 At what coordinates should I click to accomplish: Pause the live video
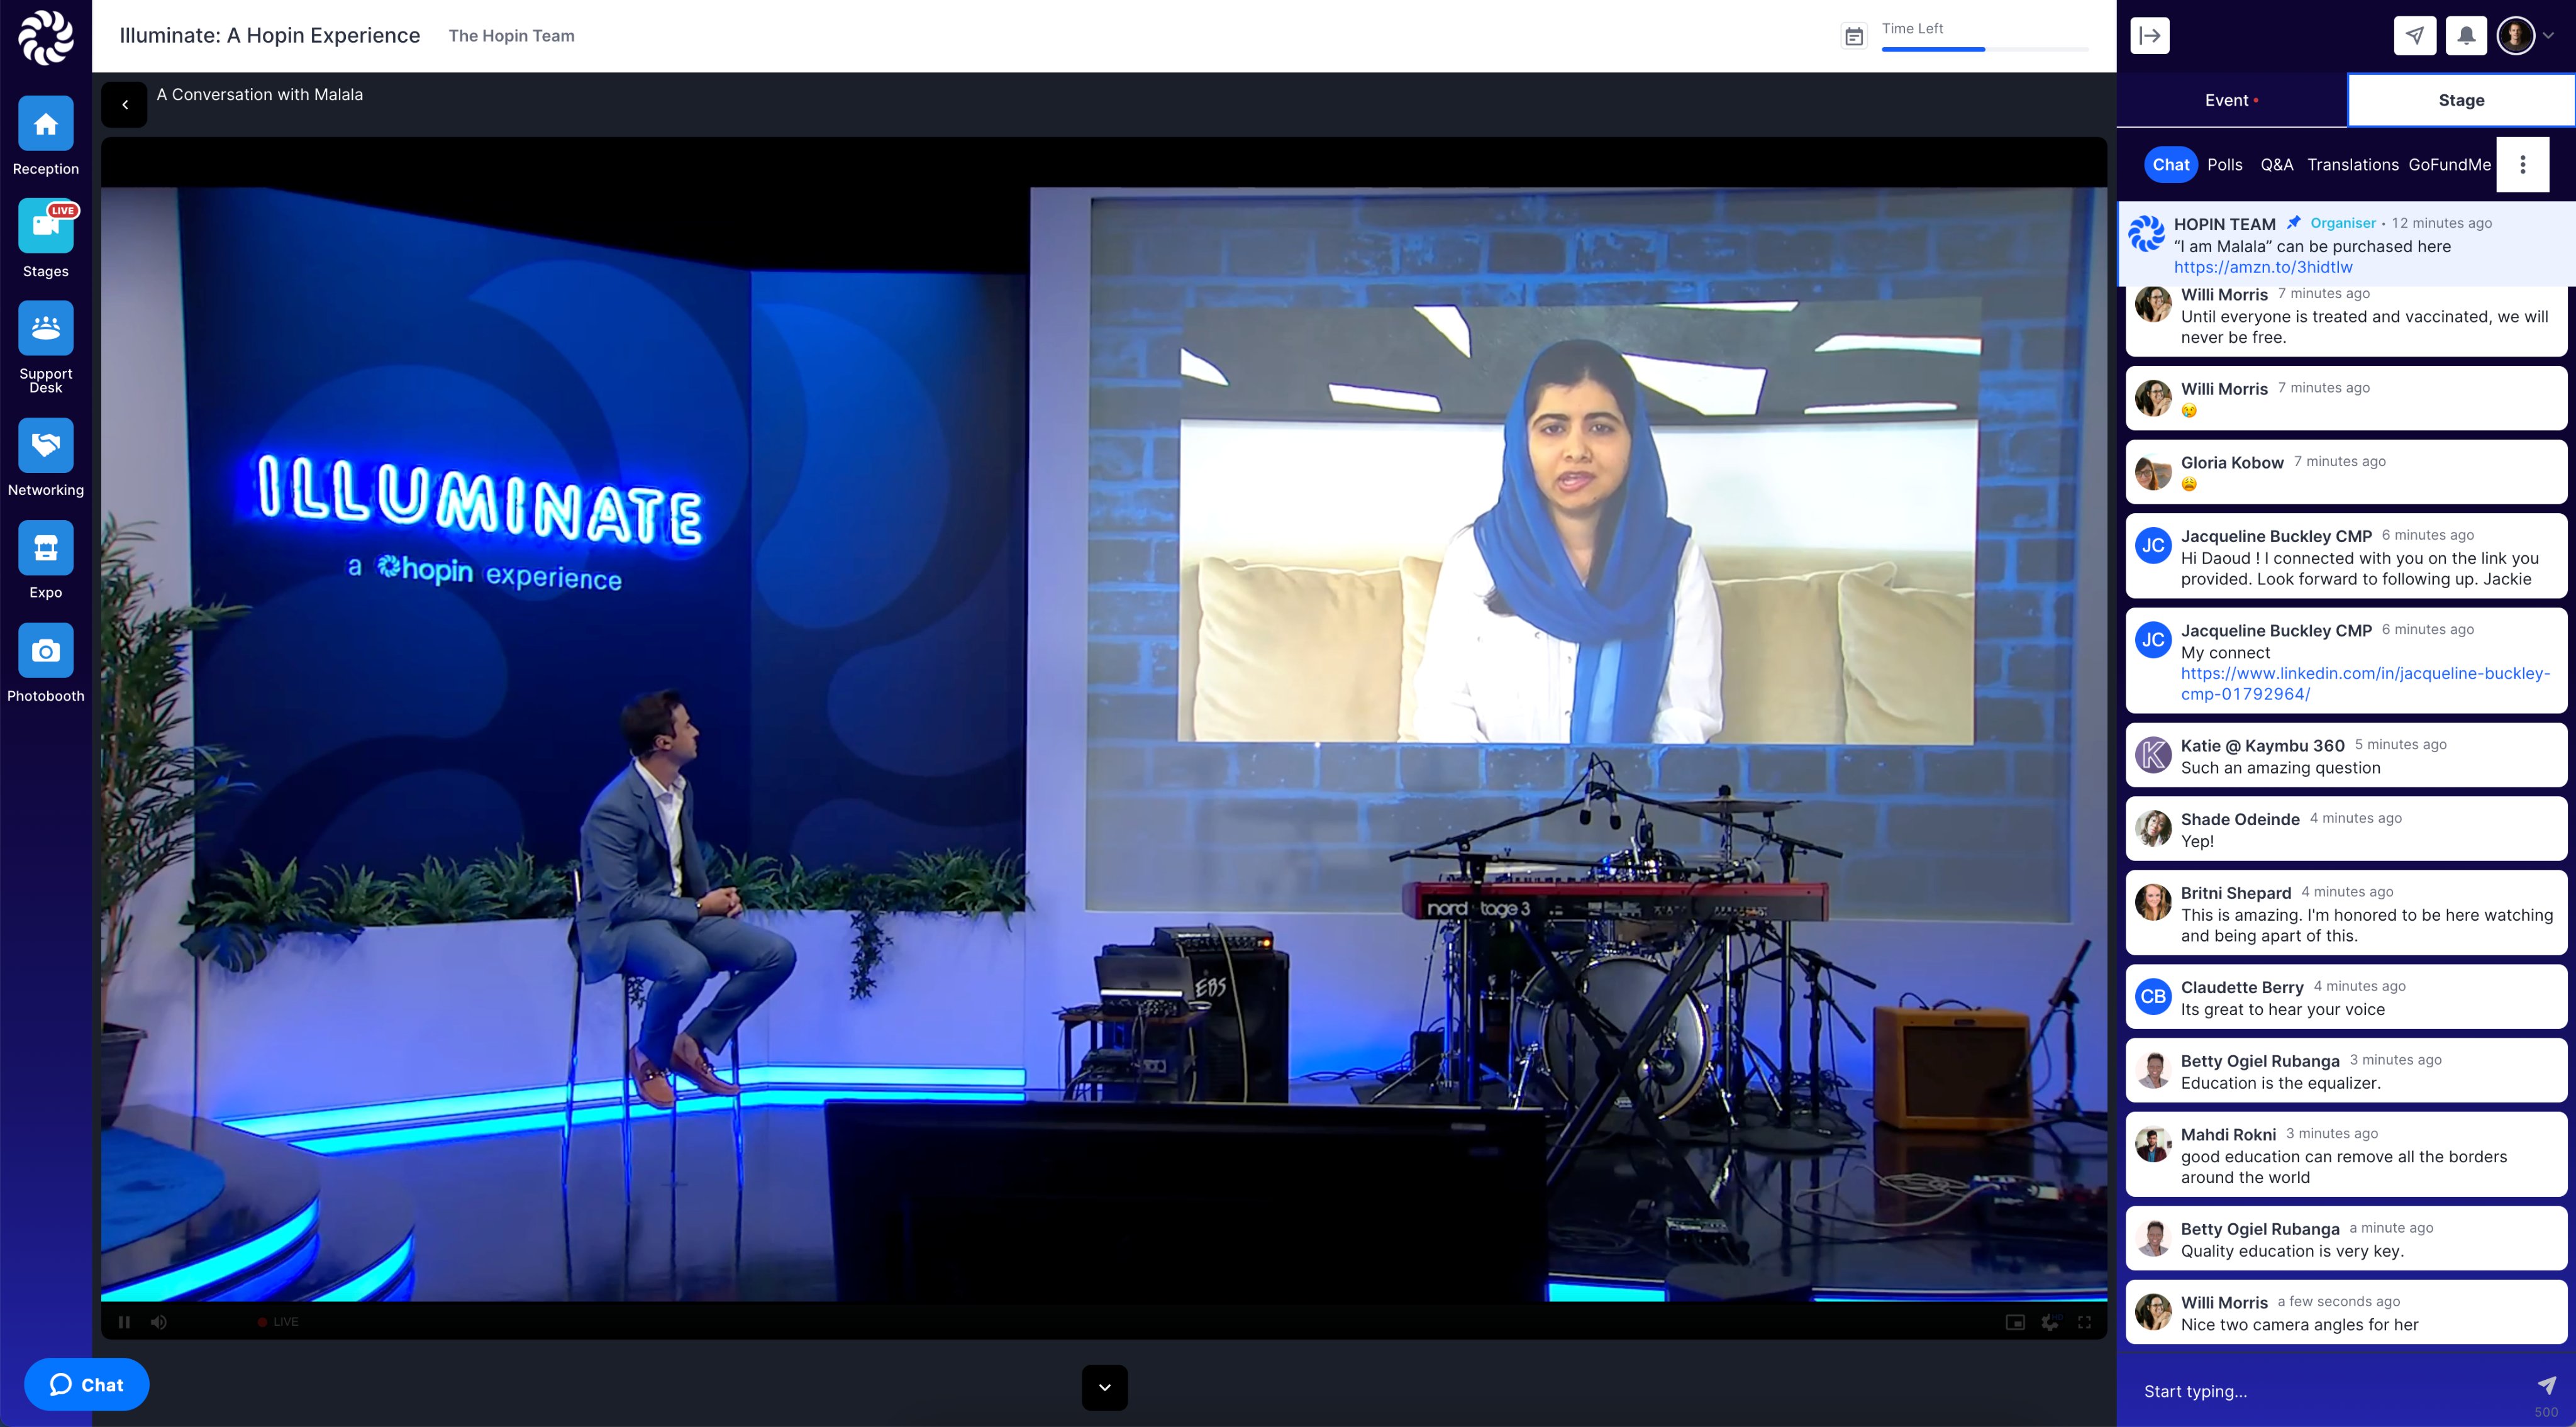[x=124, y=1322]
